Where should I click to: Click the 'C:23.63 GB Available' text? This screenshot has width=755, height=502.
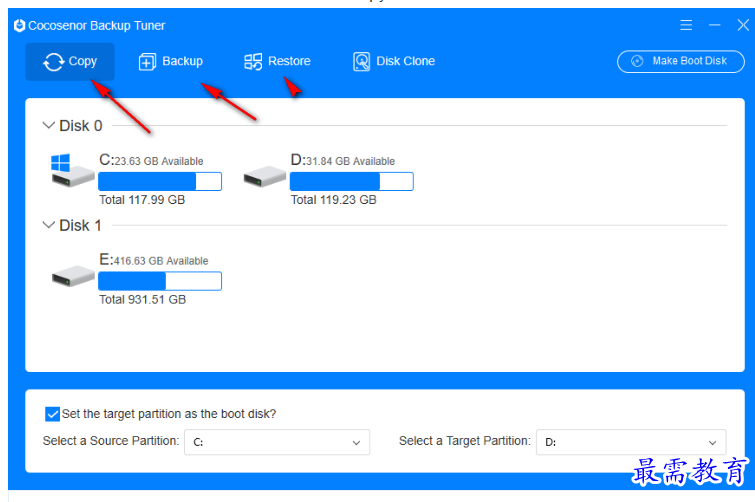point(151,160)
